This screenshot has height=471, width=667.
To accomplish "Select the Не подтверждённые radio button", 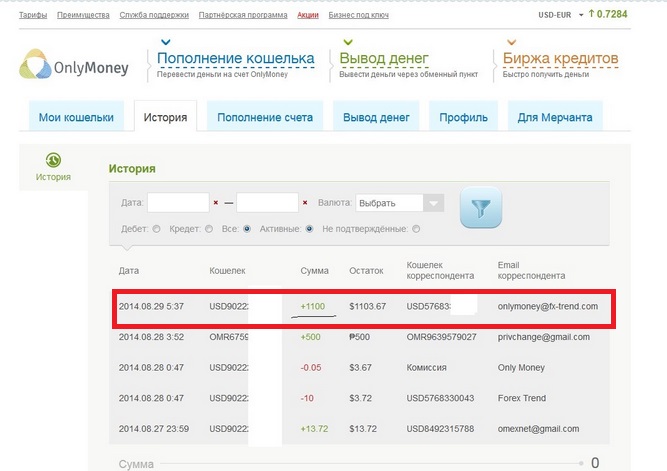I will point(416,229).
